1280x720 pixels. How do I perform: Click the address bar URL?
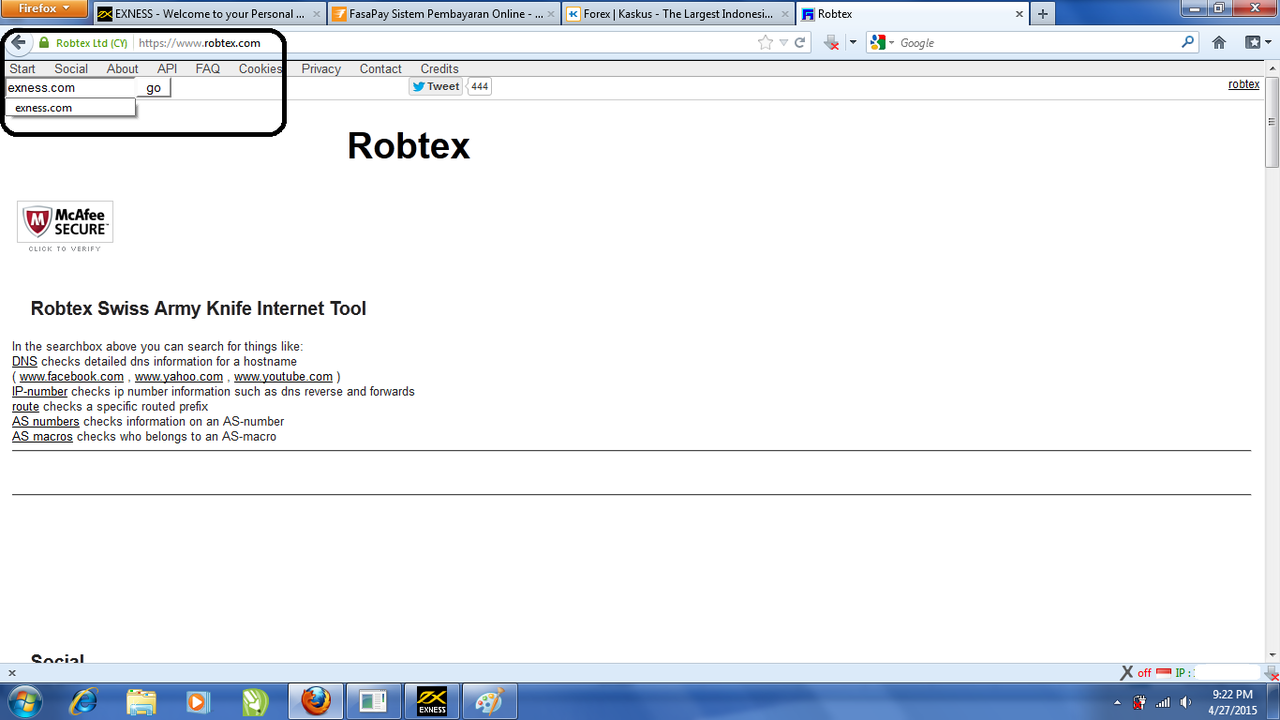tap(199, 43)
